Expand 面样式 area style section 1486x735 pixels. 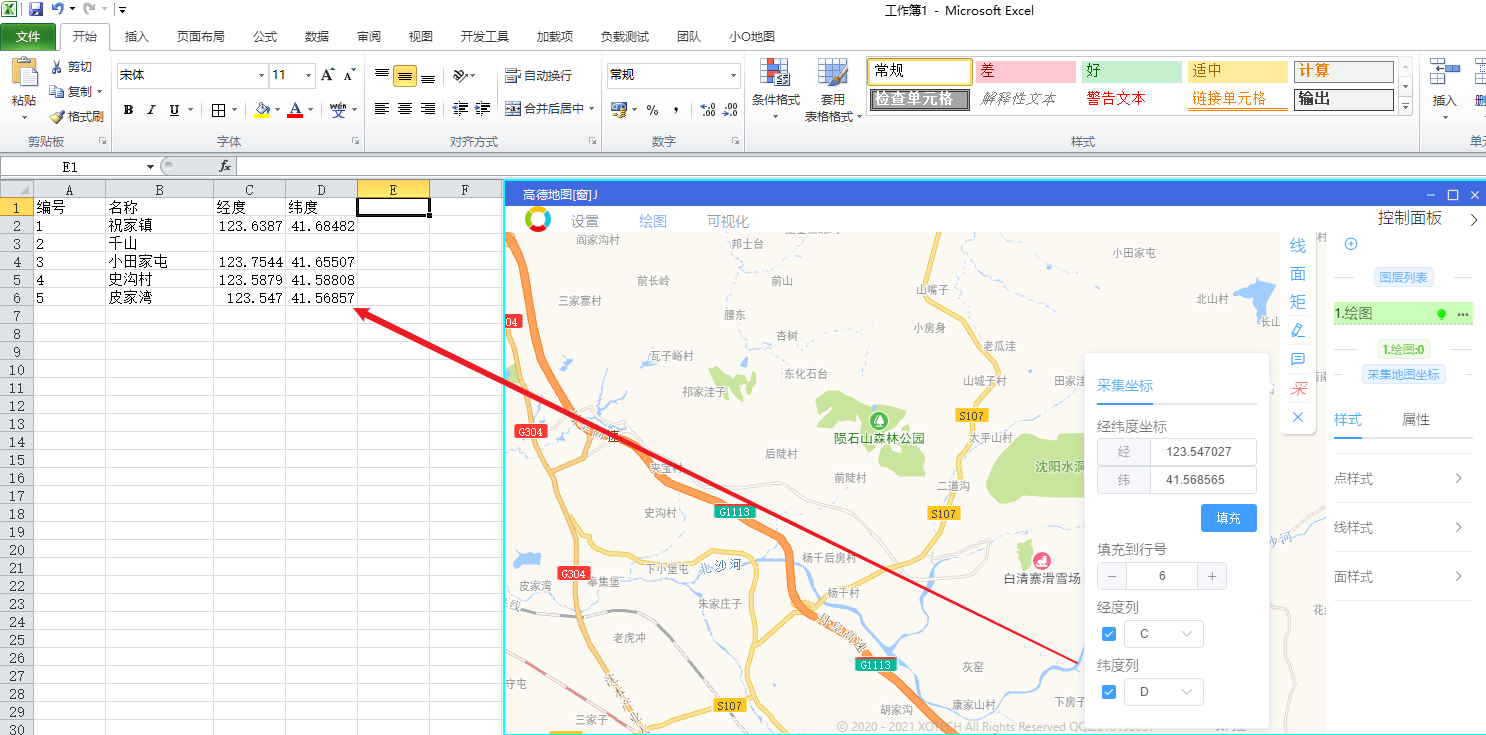pos(1403,577)
